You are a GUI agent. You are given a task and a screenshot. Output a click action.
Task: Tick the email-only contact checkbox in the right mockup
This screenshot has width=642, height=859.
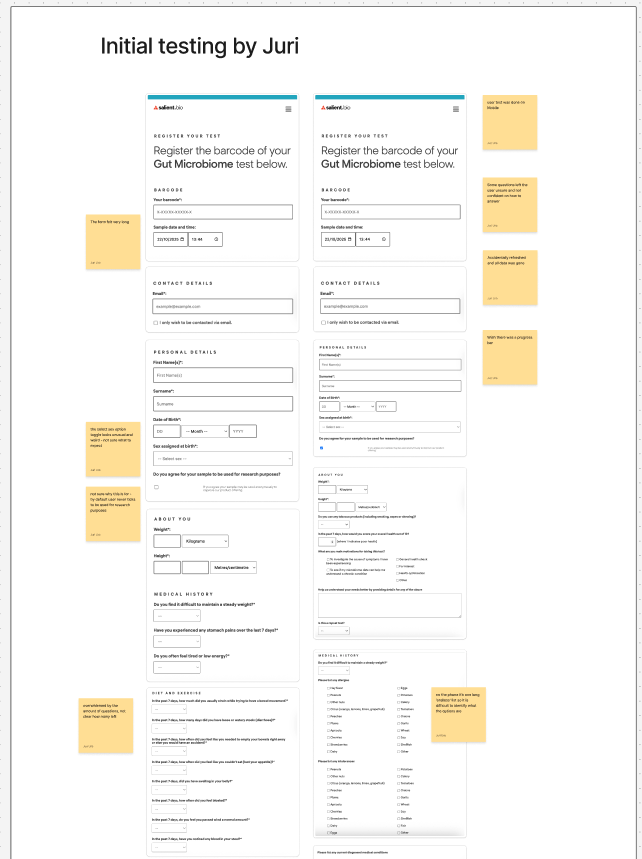pyautogui.click(x=323, y=323)
